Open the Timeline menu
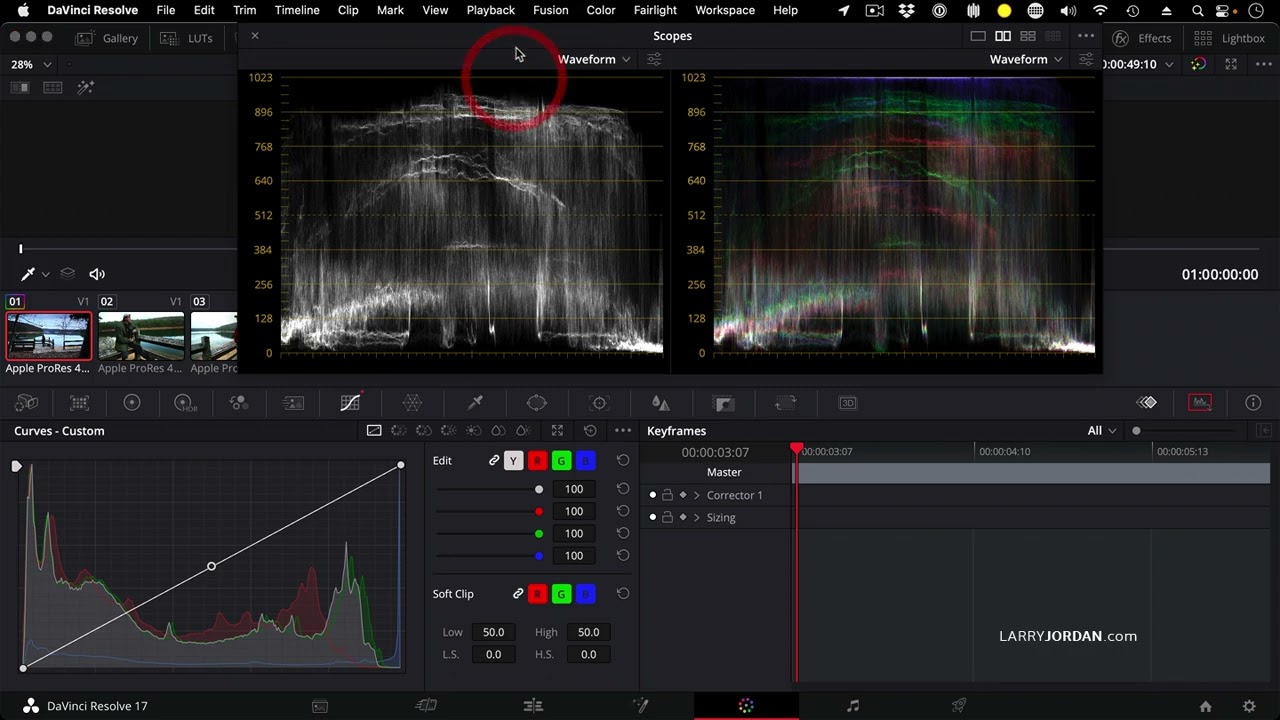 [x=297, y=10]
